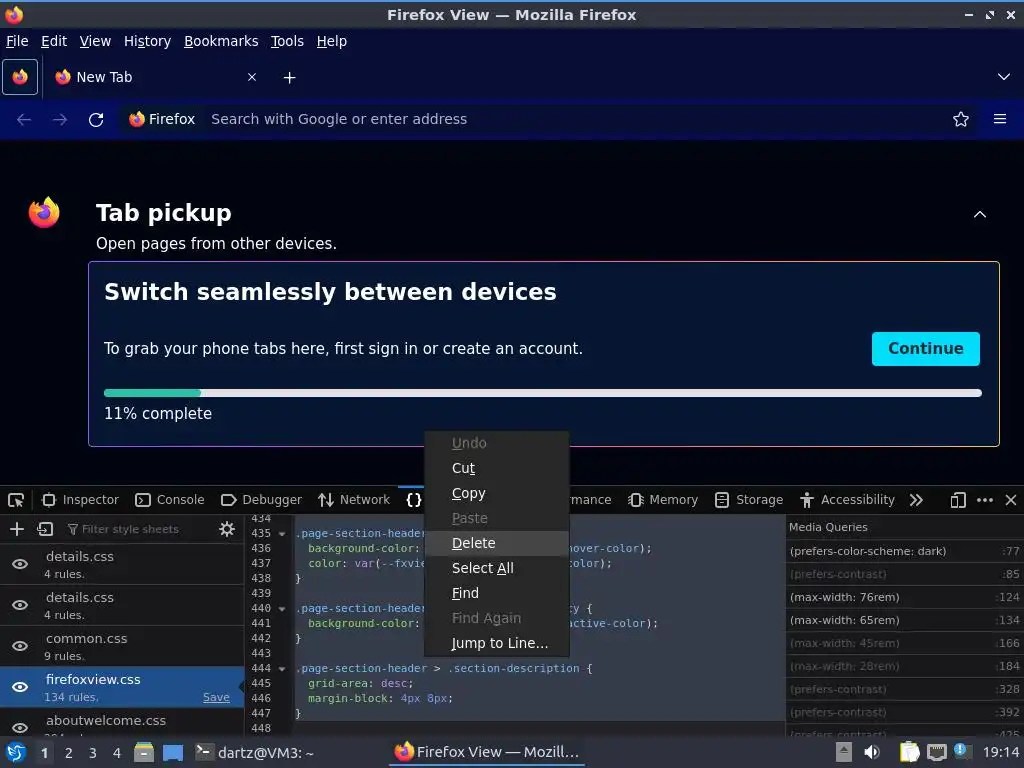Click the 11% setup progress bar
This screenshot has height=768, width=1024.
(543, 393)
